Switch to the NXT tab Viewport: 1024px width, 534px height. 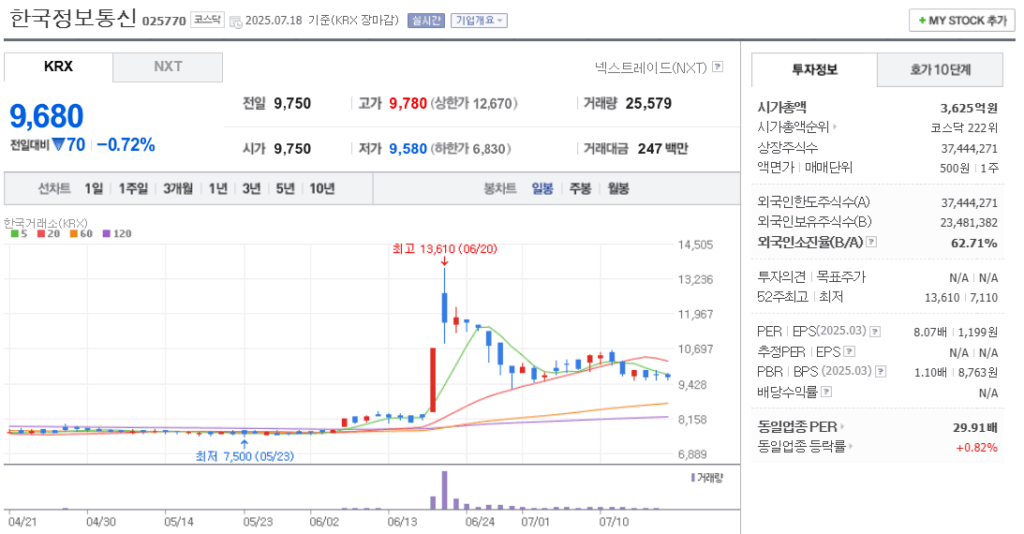[x=168, y=67]
